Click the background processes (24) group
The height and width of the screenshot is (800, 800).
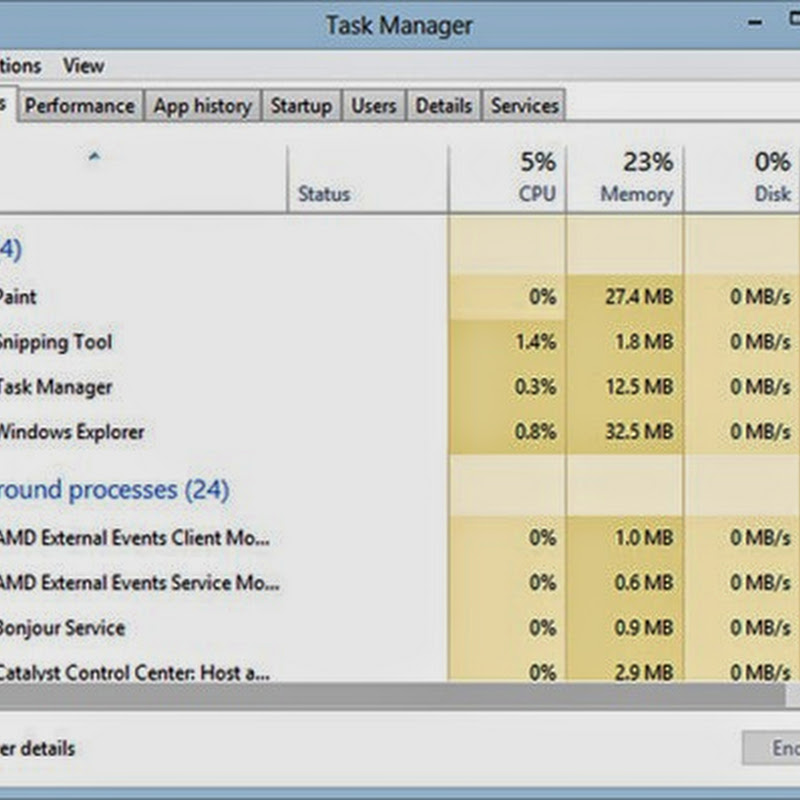coord(114,490)
